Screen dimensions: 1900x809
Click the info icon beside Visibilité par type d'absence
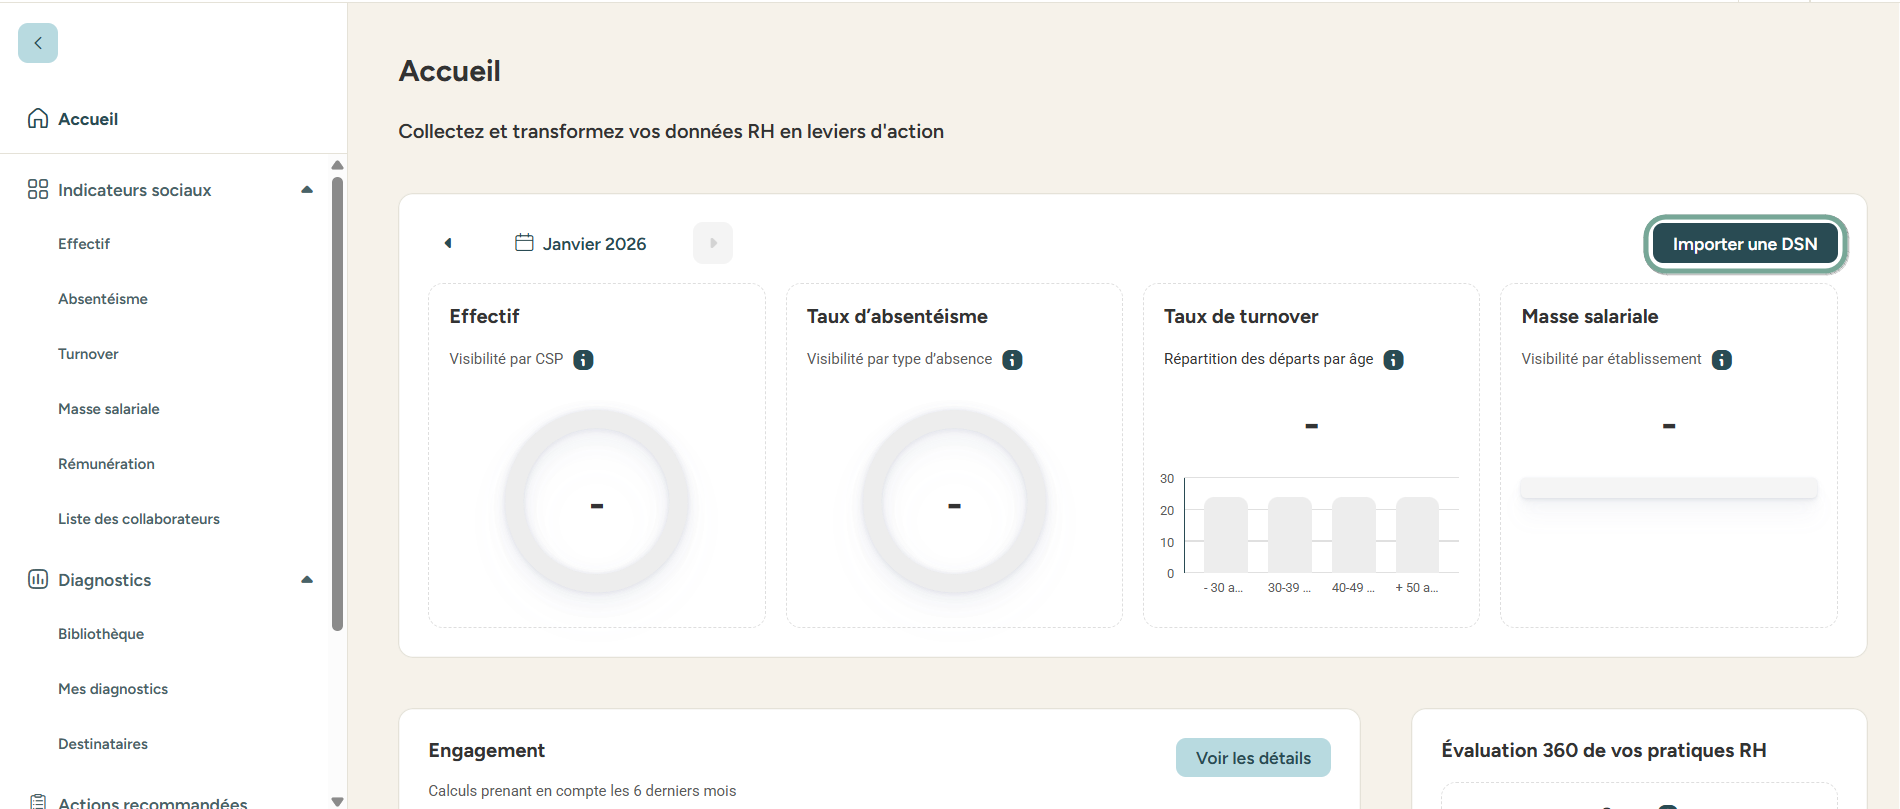pyautogui.click(x=1012, y=360)
